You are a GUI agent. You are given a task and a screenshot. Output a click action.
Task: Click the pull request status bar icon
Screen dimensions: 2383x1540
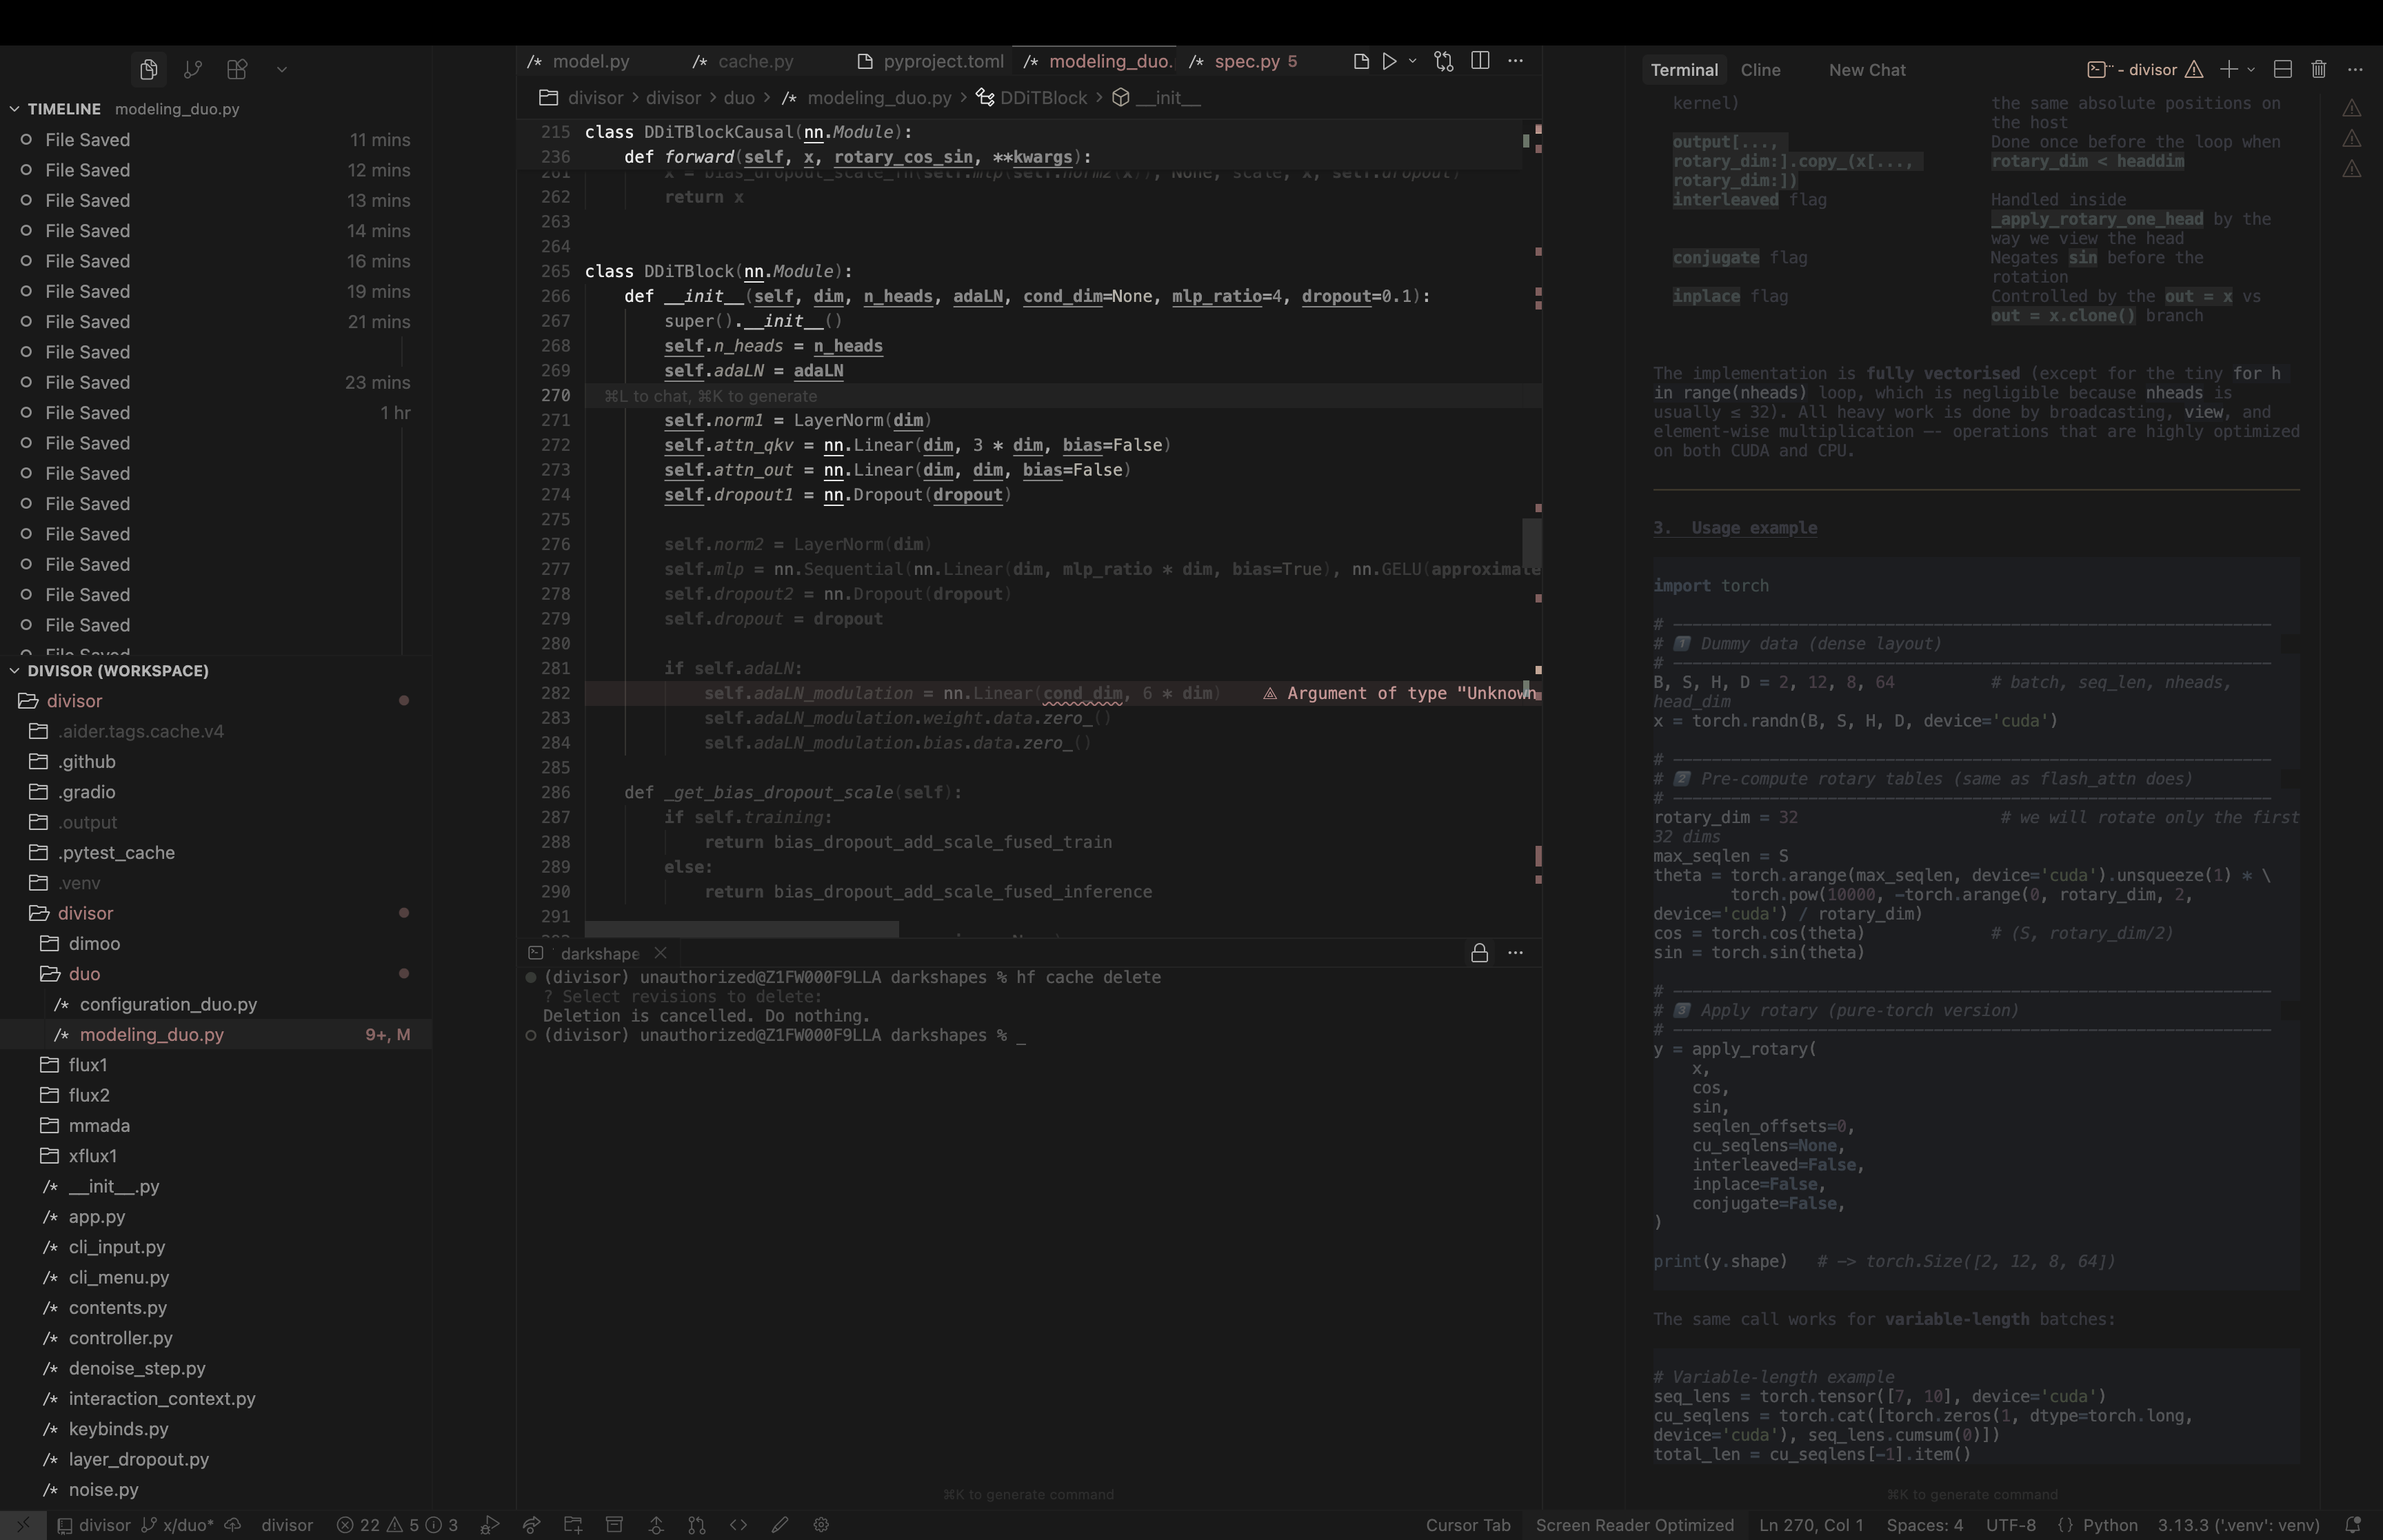(697, 1525)
